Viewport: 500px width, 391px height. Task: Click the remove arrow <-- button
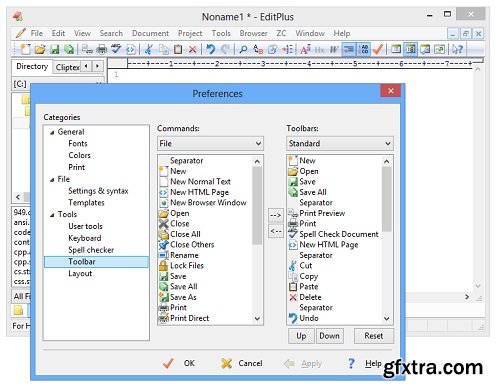pos(276,231)
